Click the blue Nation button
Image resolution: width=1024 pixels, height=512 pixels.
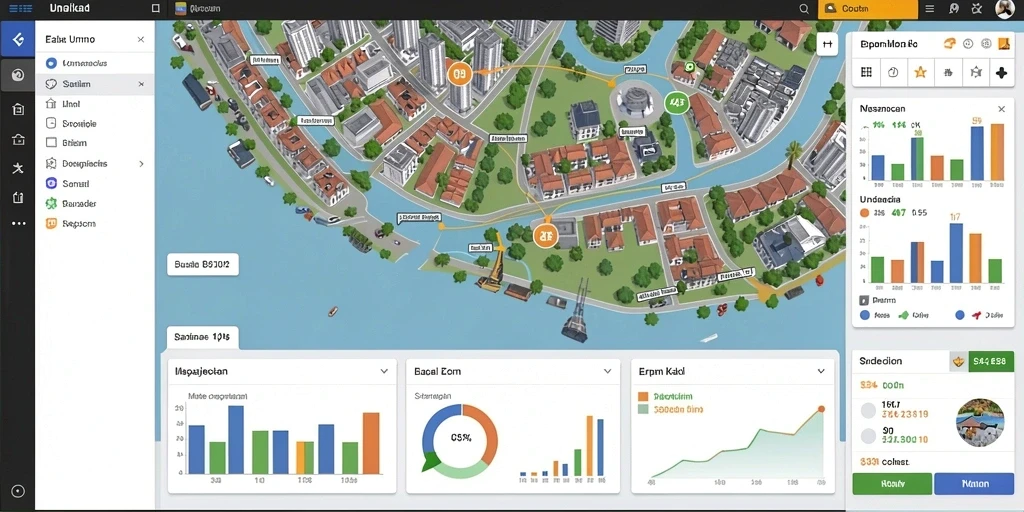(x=974, y=484)
